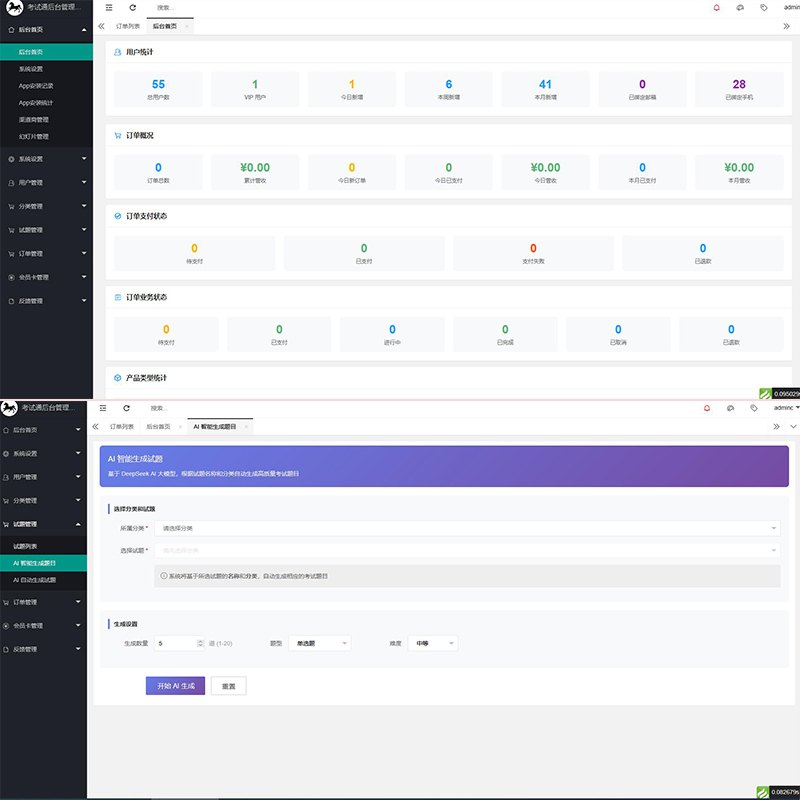The image size is (800, 800).
Task: Switch to 订单列表 tab on AI generation screen
Action: [x=121, y=427]
